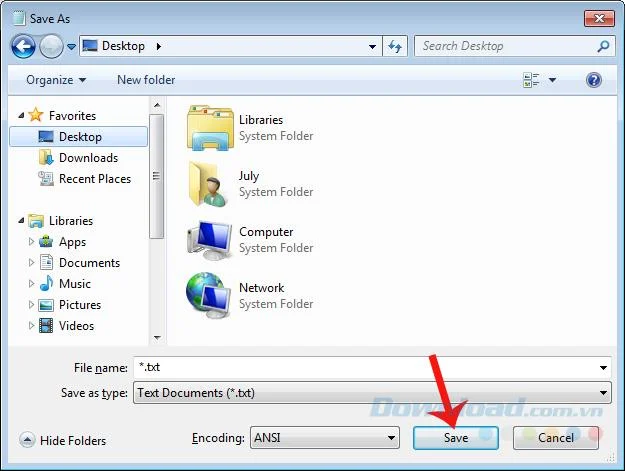Hide Folders using the round arrow icon
The width and height of the screenshot is (625, 471).
(x=27, y=440)
